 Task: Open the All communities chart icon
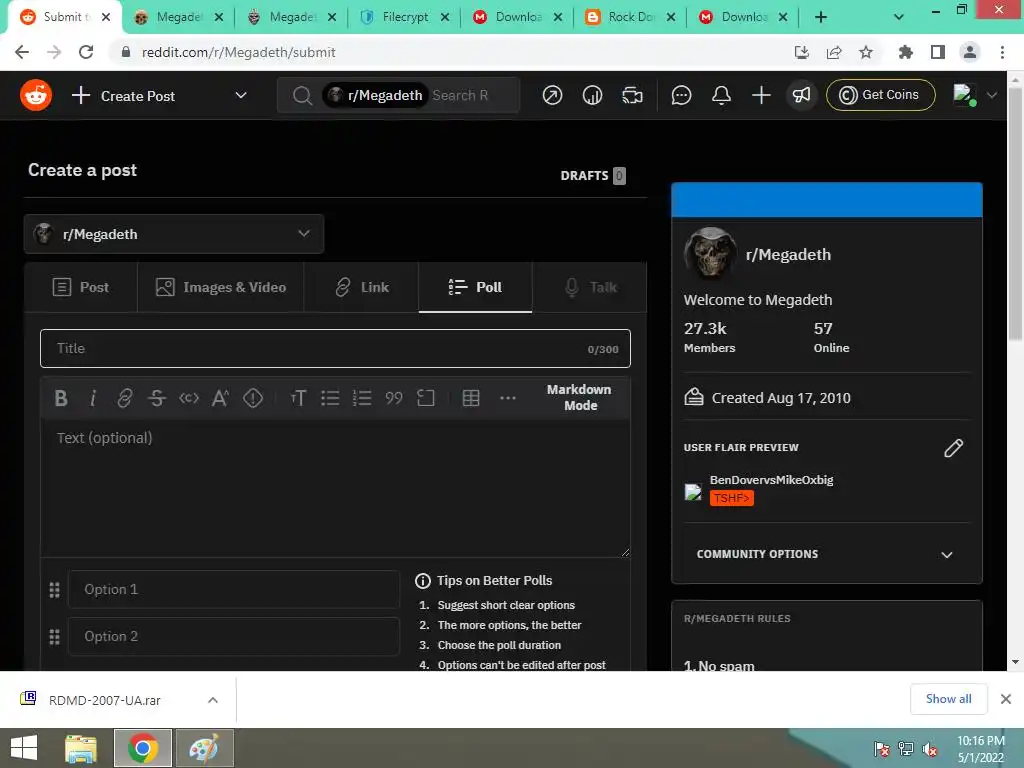pyautogui.click(x=592, y=96)
